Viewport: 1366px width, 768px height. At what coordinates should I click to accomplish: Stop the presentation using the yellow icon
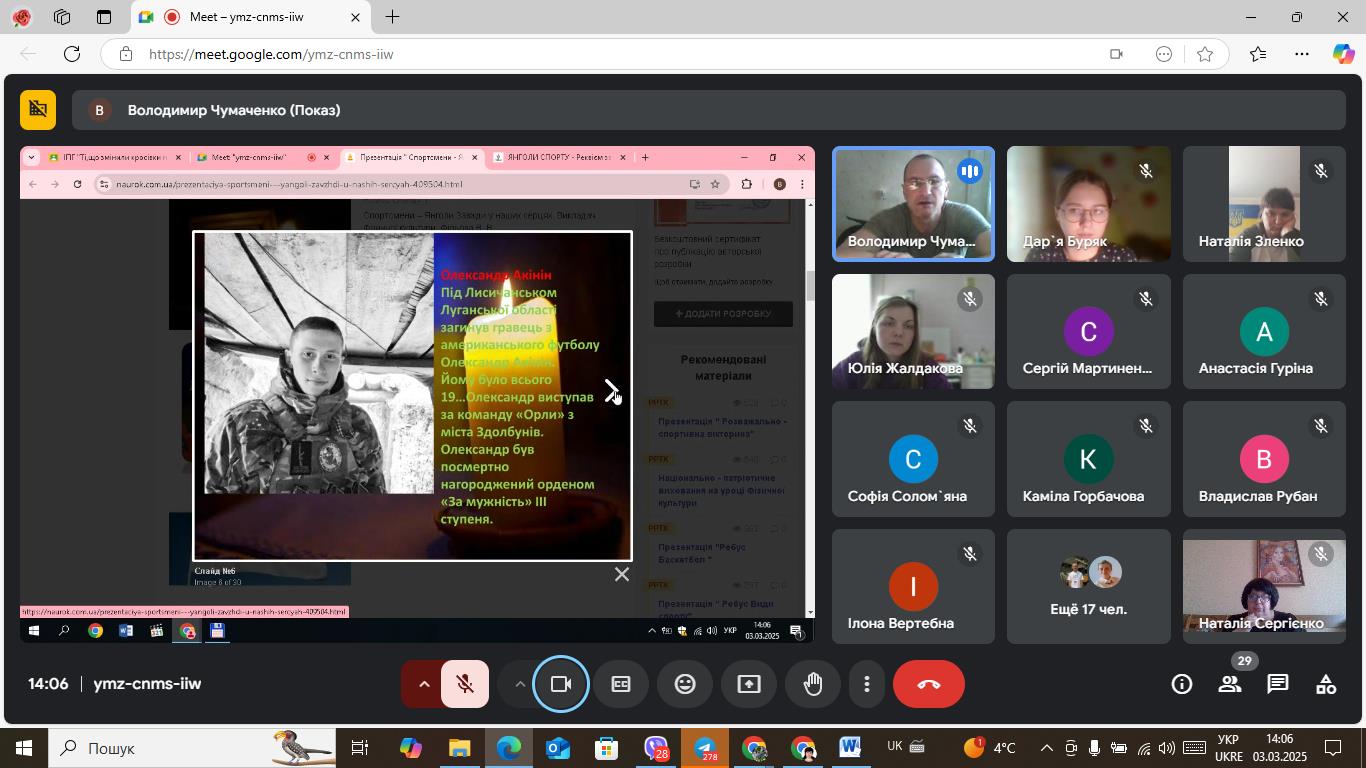[x=38, y=110]
